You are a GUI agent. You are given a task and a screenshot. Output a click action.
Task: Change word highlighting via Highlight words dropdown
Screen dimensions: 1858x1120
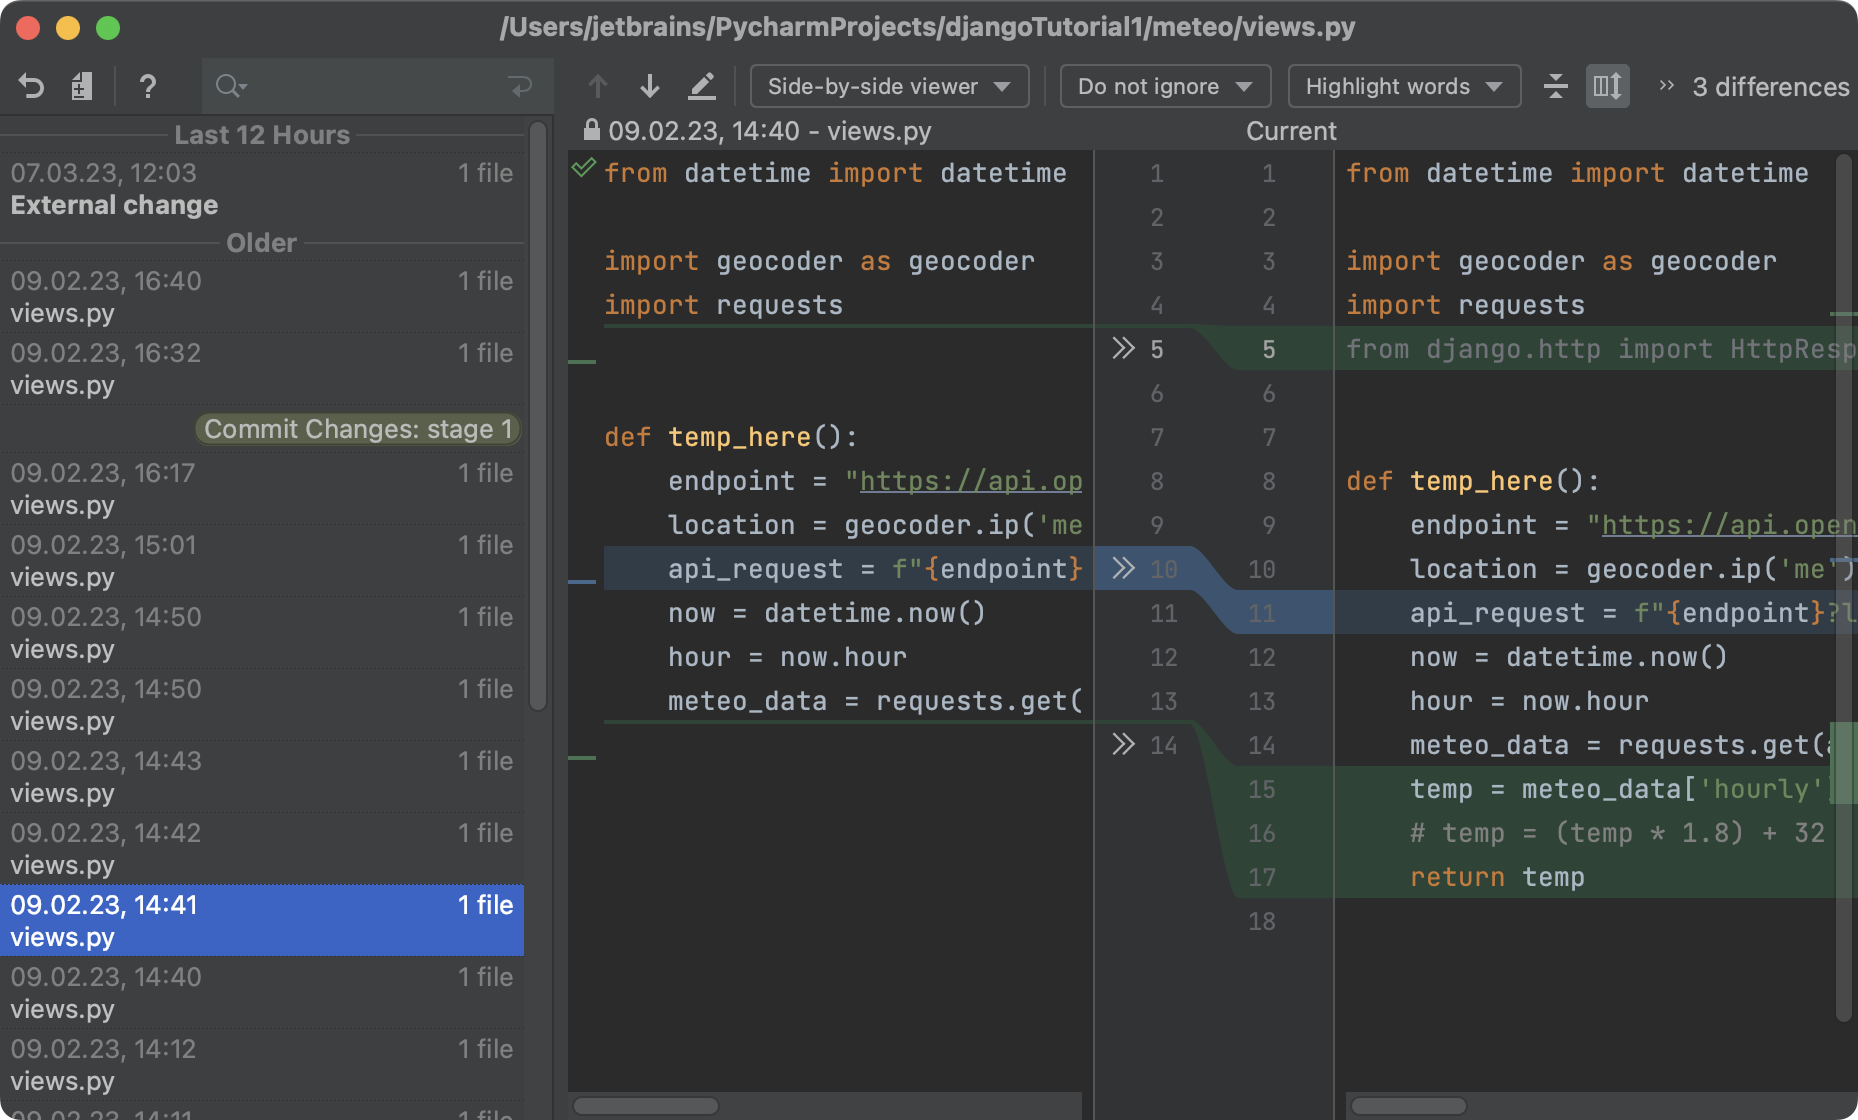pos(1402,86)
